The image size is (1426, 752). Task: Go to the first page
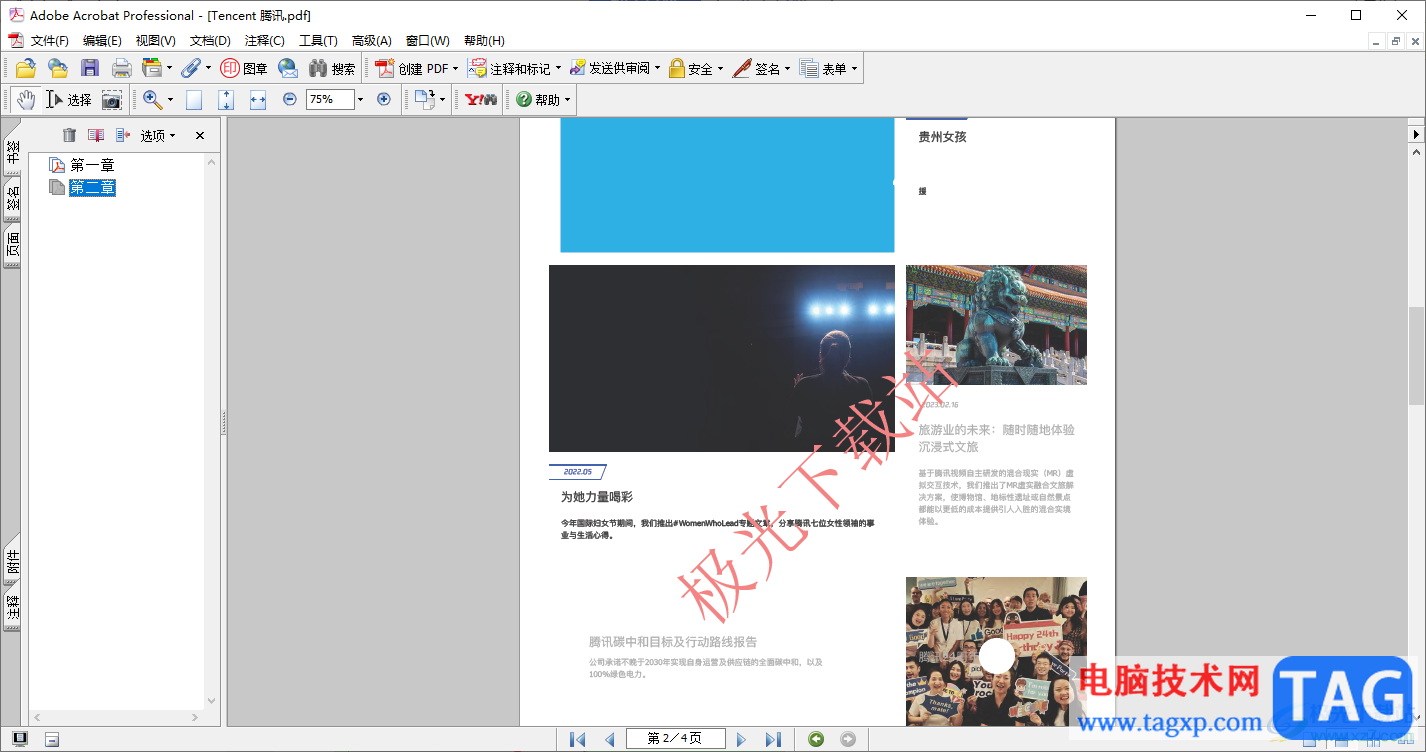tap(577, 739)
